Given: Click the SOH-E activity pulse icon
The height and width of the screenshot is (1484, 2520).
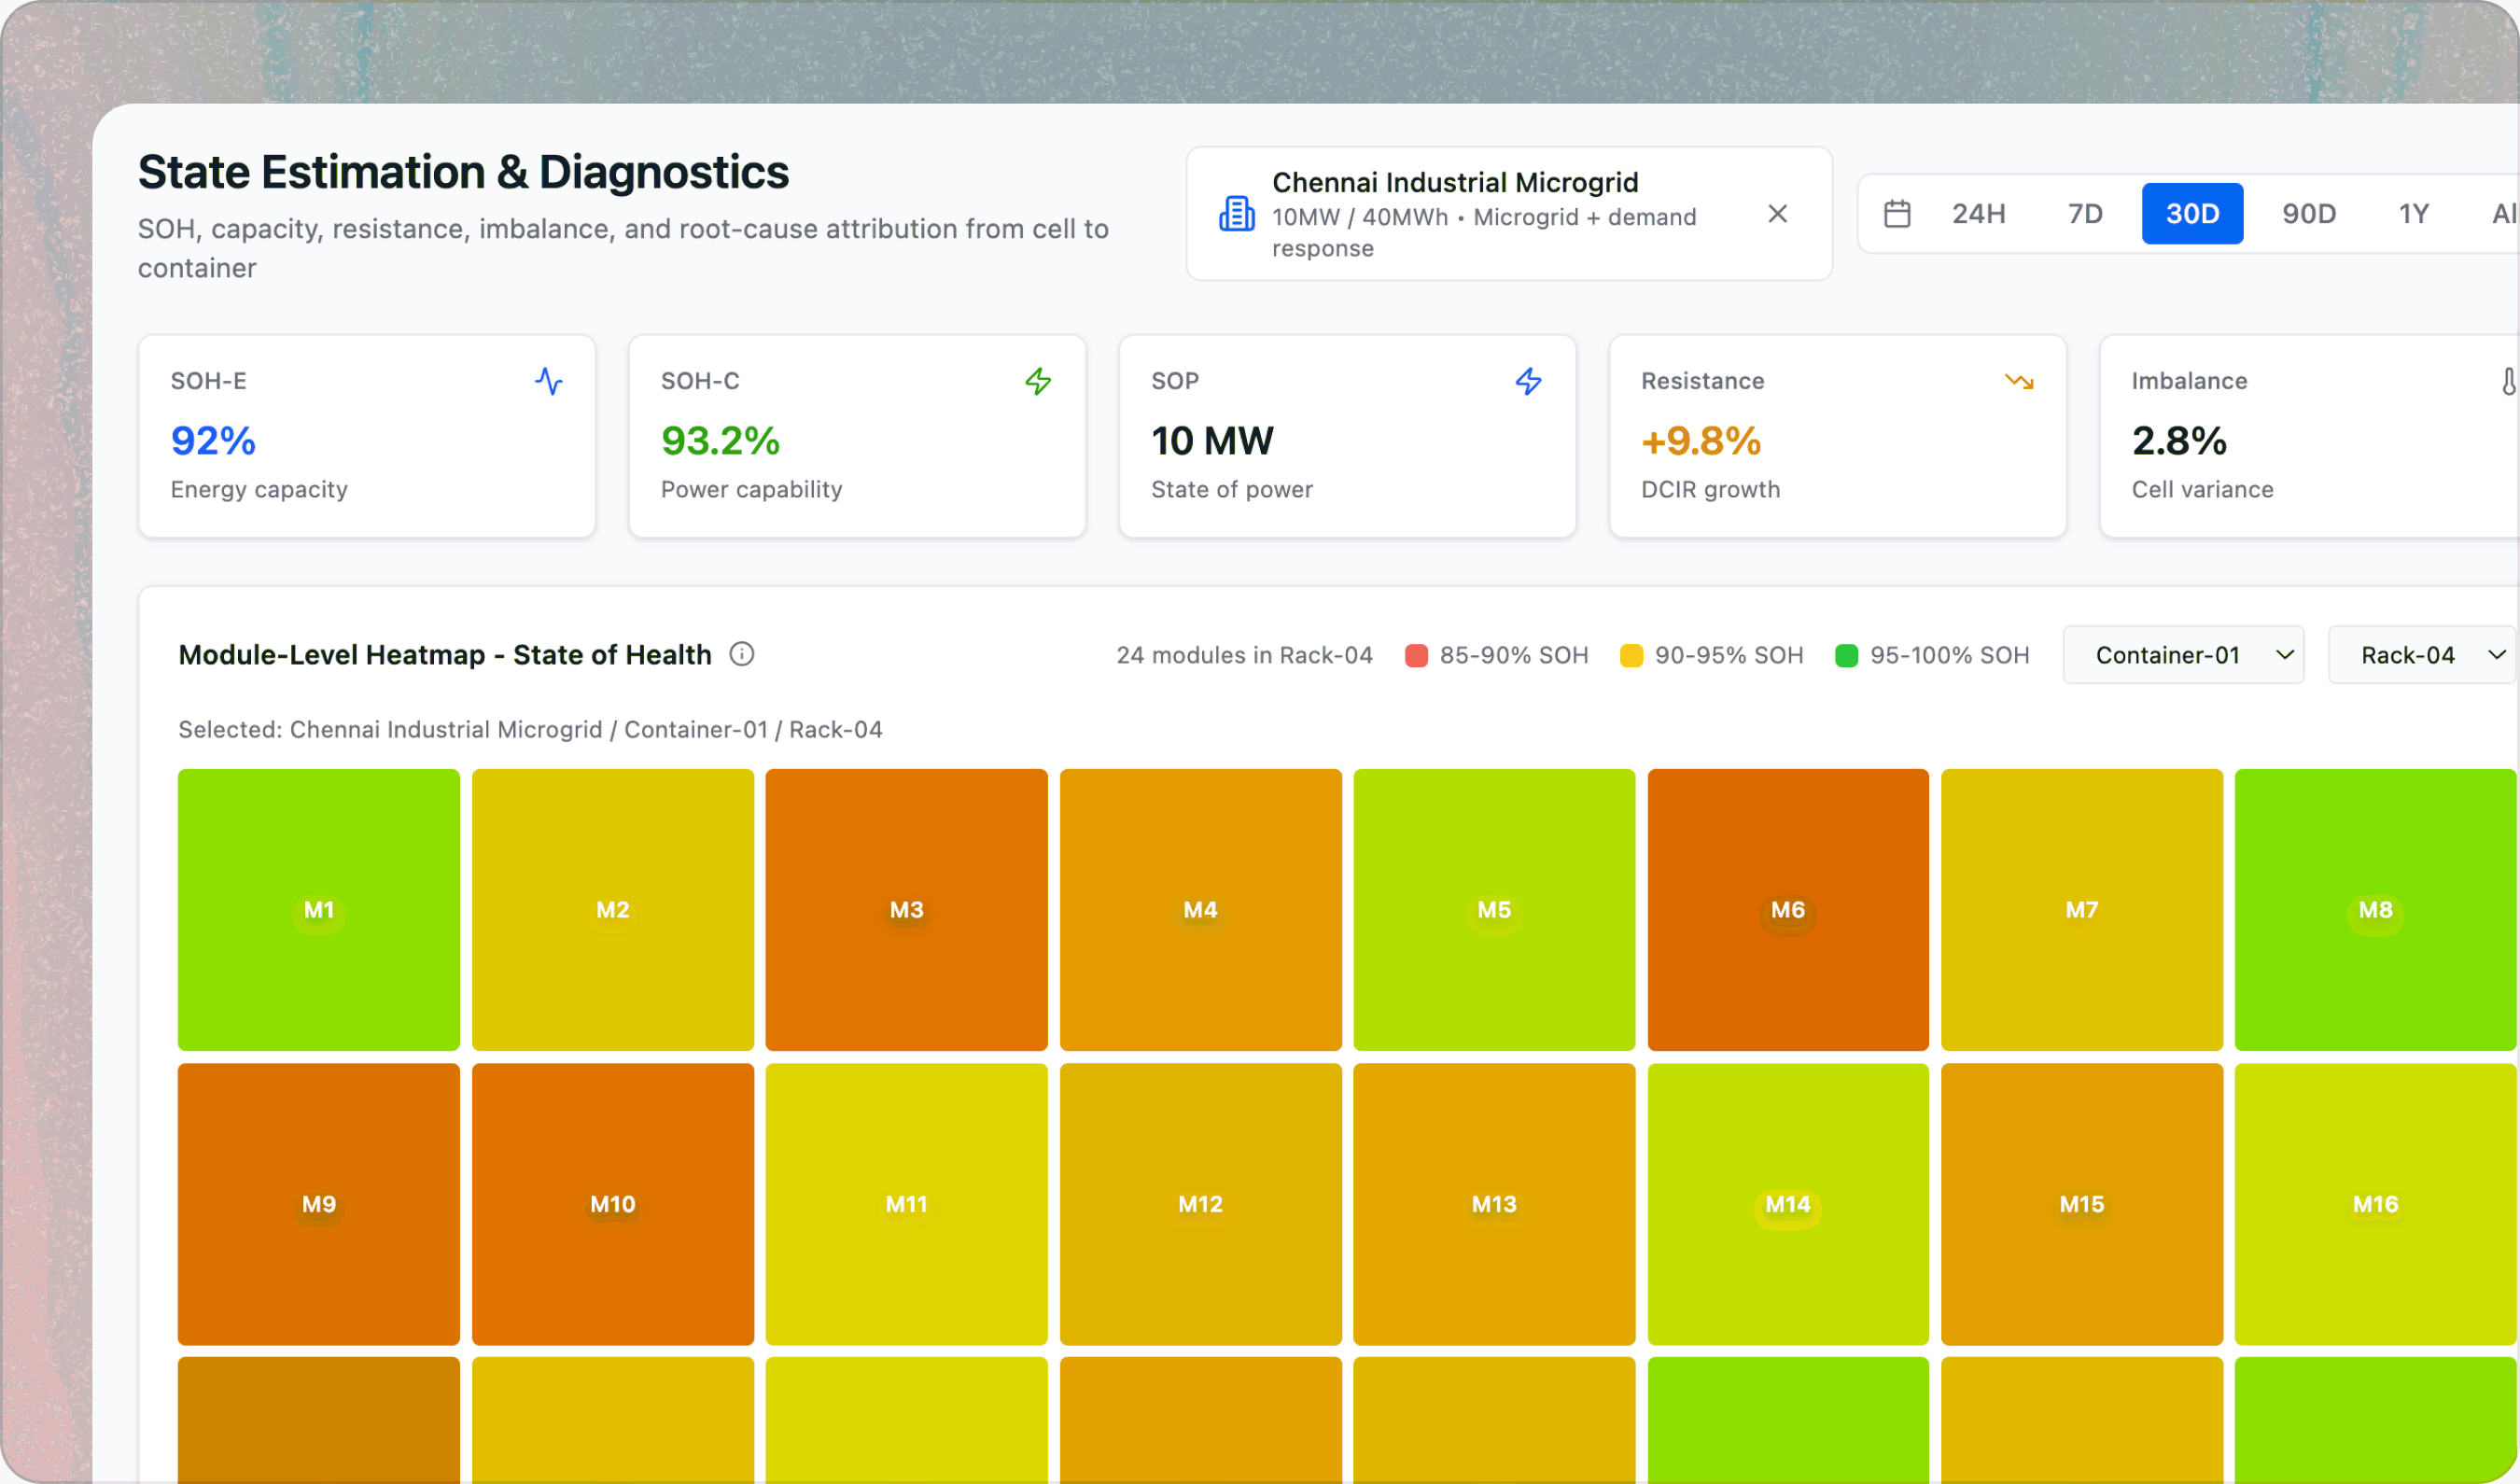Looking at the screenshot, I should [548, 381].
